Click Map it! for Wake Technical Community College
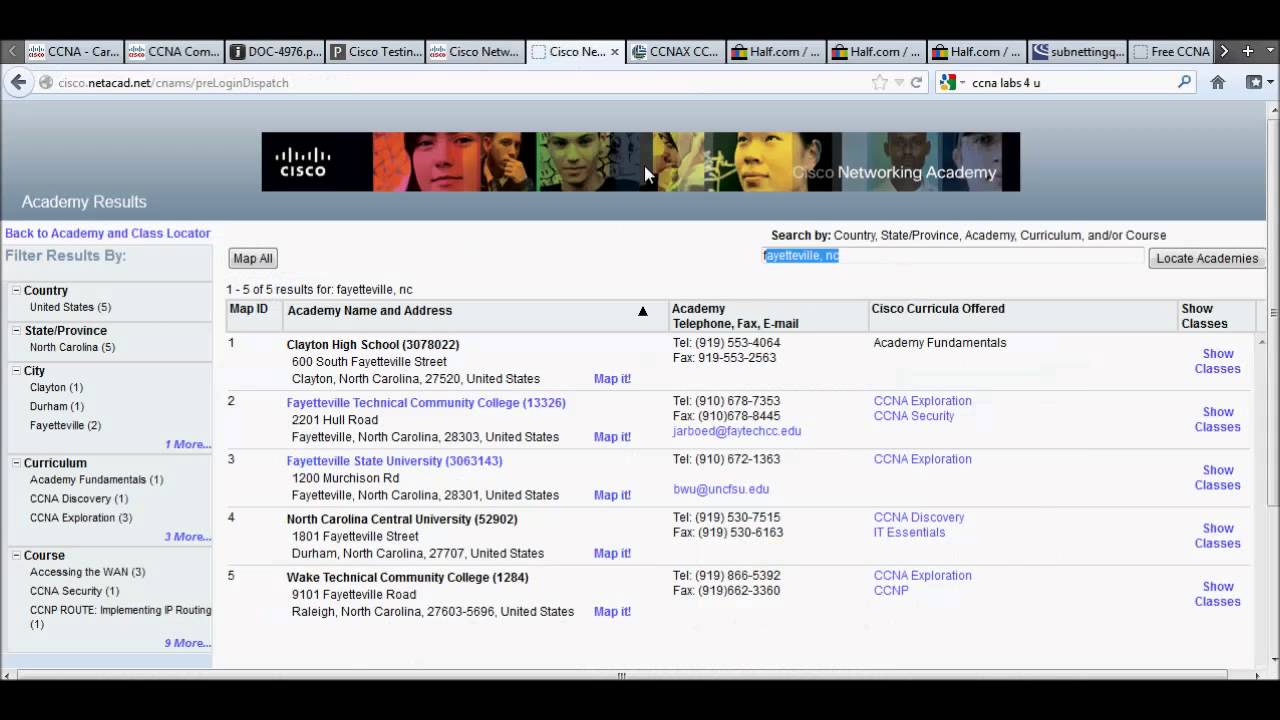Viewport: 1280px width, 720px height. [612, 611]
